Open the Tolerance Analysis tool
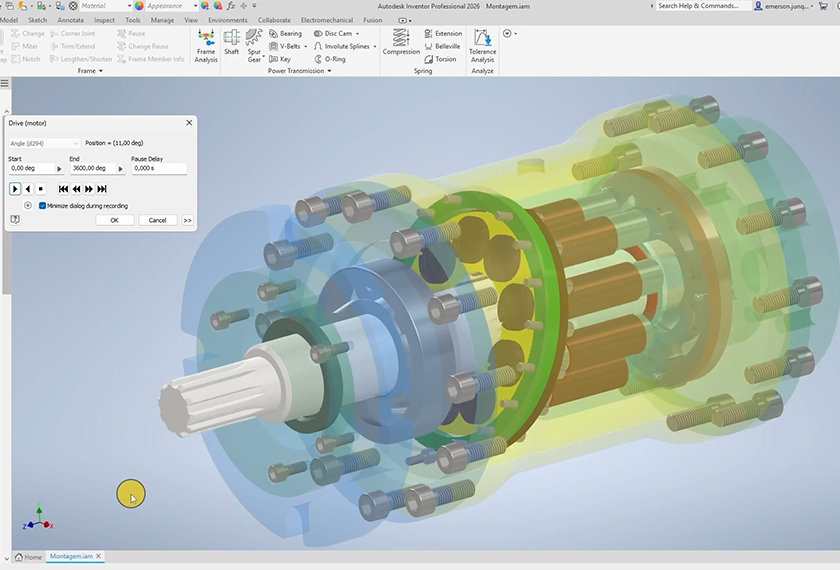 pos(483,46)
